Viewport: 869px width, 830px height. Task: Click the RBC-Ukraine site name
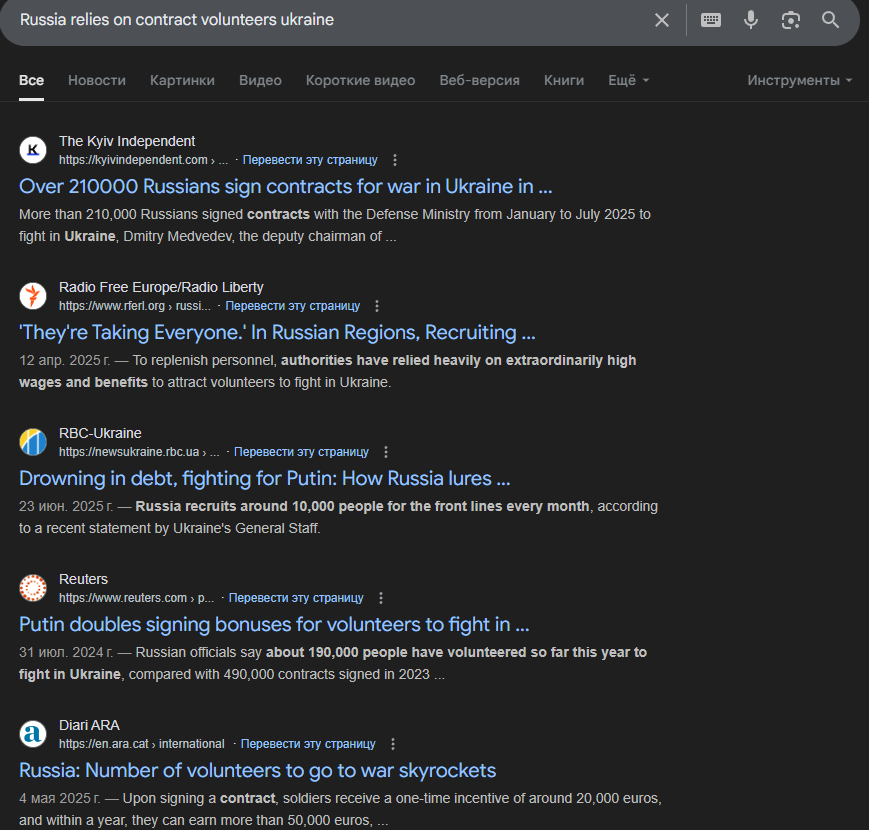click(100, 433)
